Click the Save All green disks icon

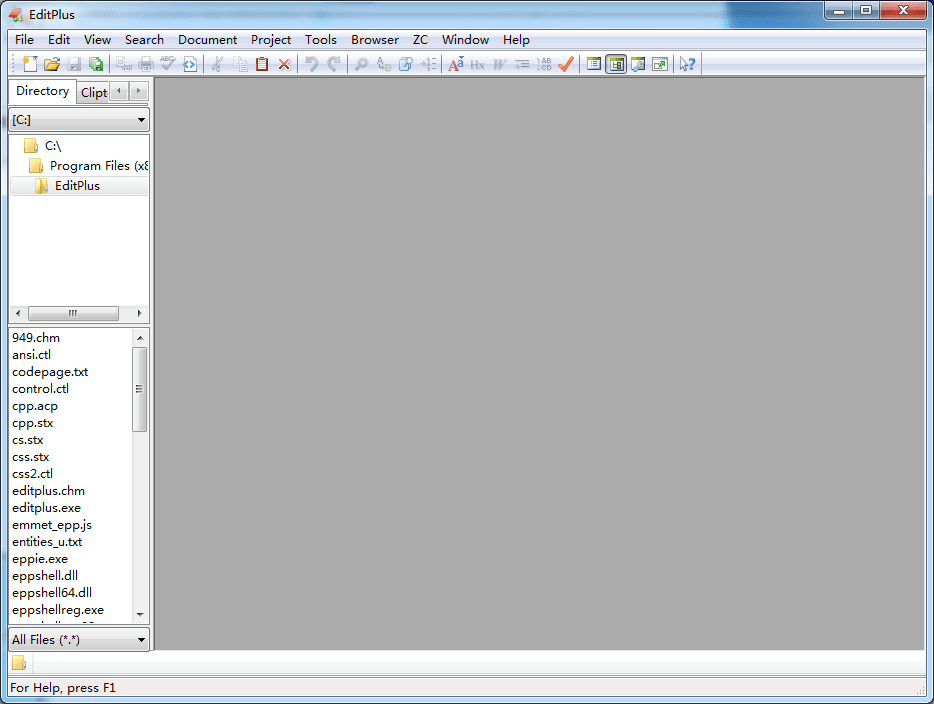[x=96, y=64]
